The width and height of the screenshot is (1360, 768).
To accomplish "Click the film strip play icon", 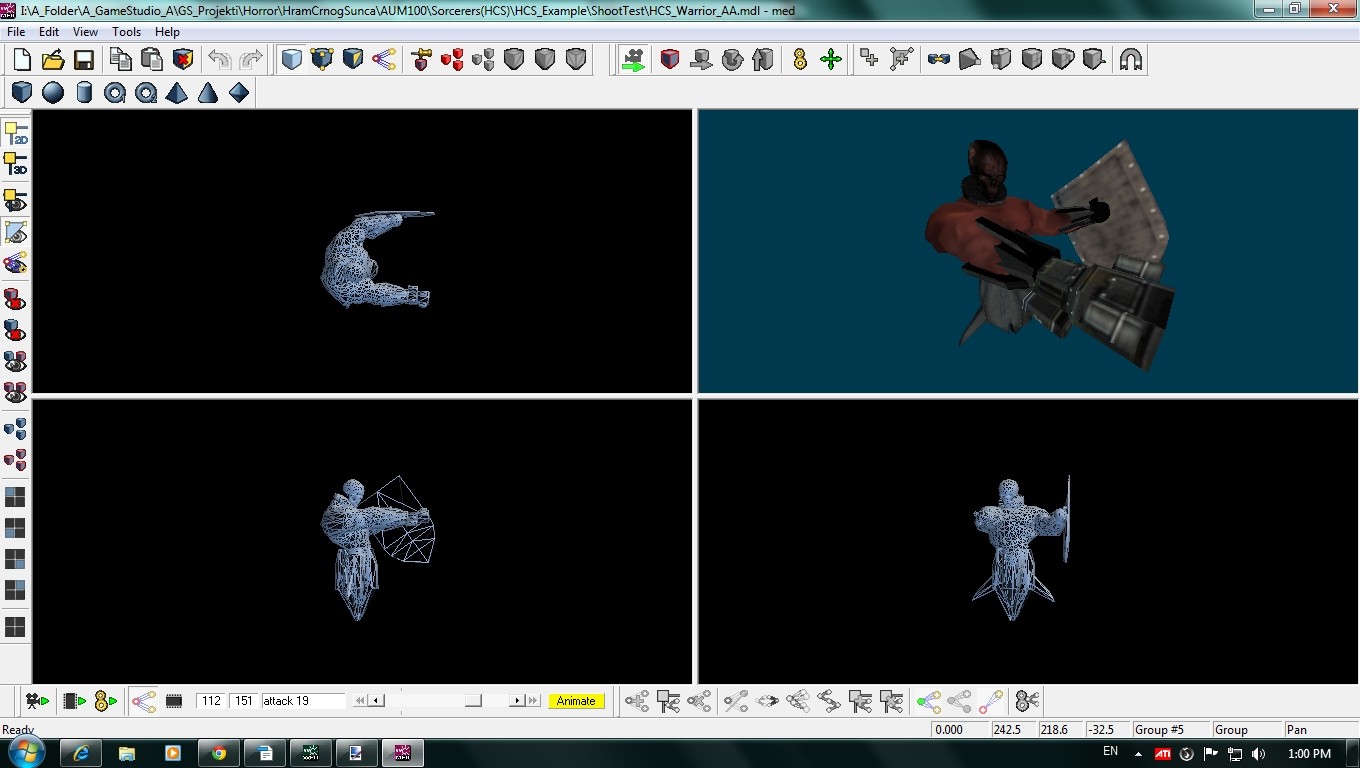I will (x=75, y=701).
